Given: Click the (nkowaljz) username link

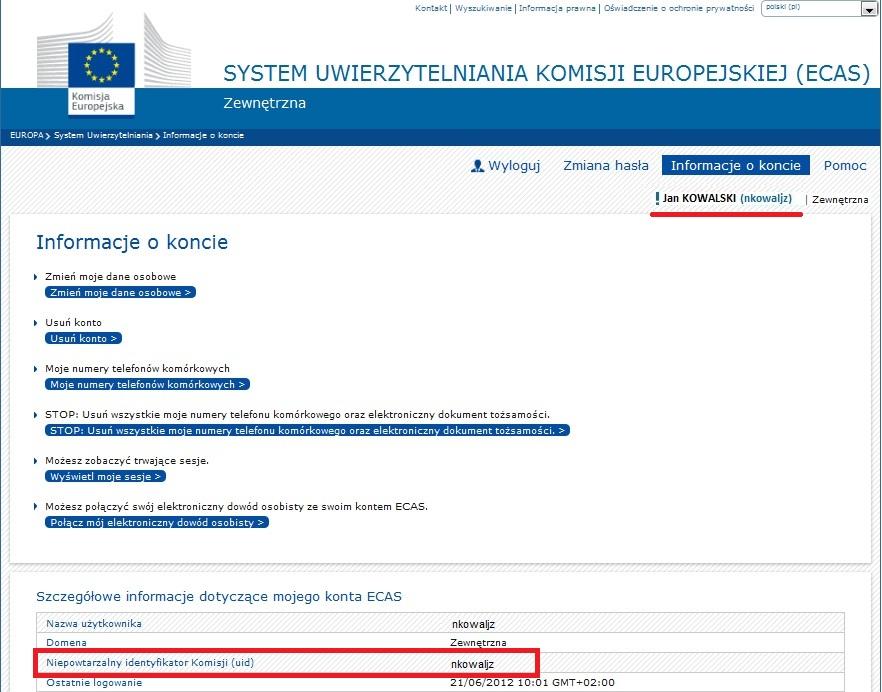Looking at the screenshot, I should (766, 198).
